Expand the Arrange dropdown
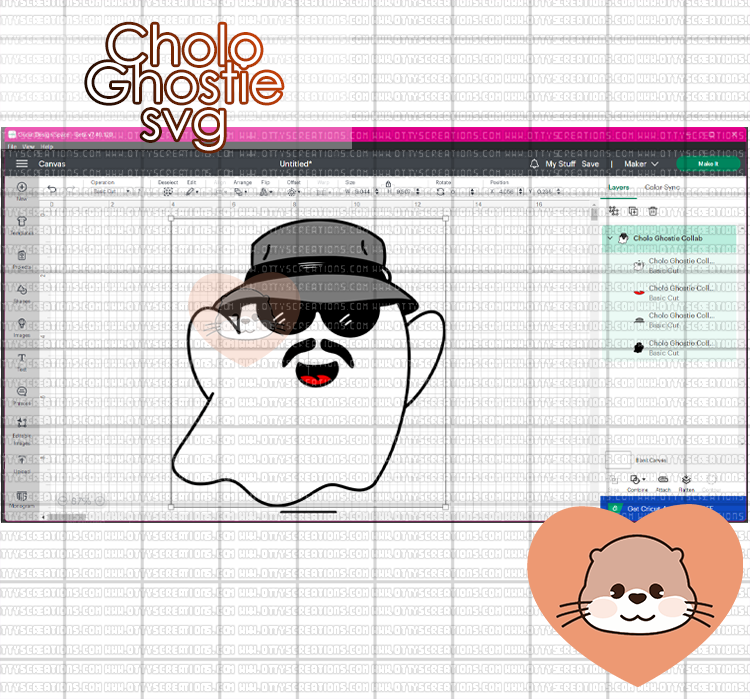The image size is (750, 699). click(x=242, y=190)
